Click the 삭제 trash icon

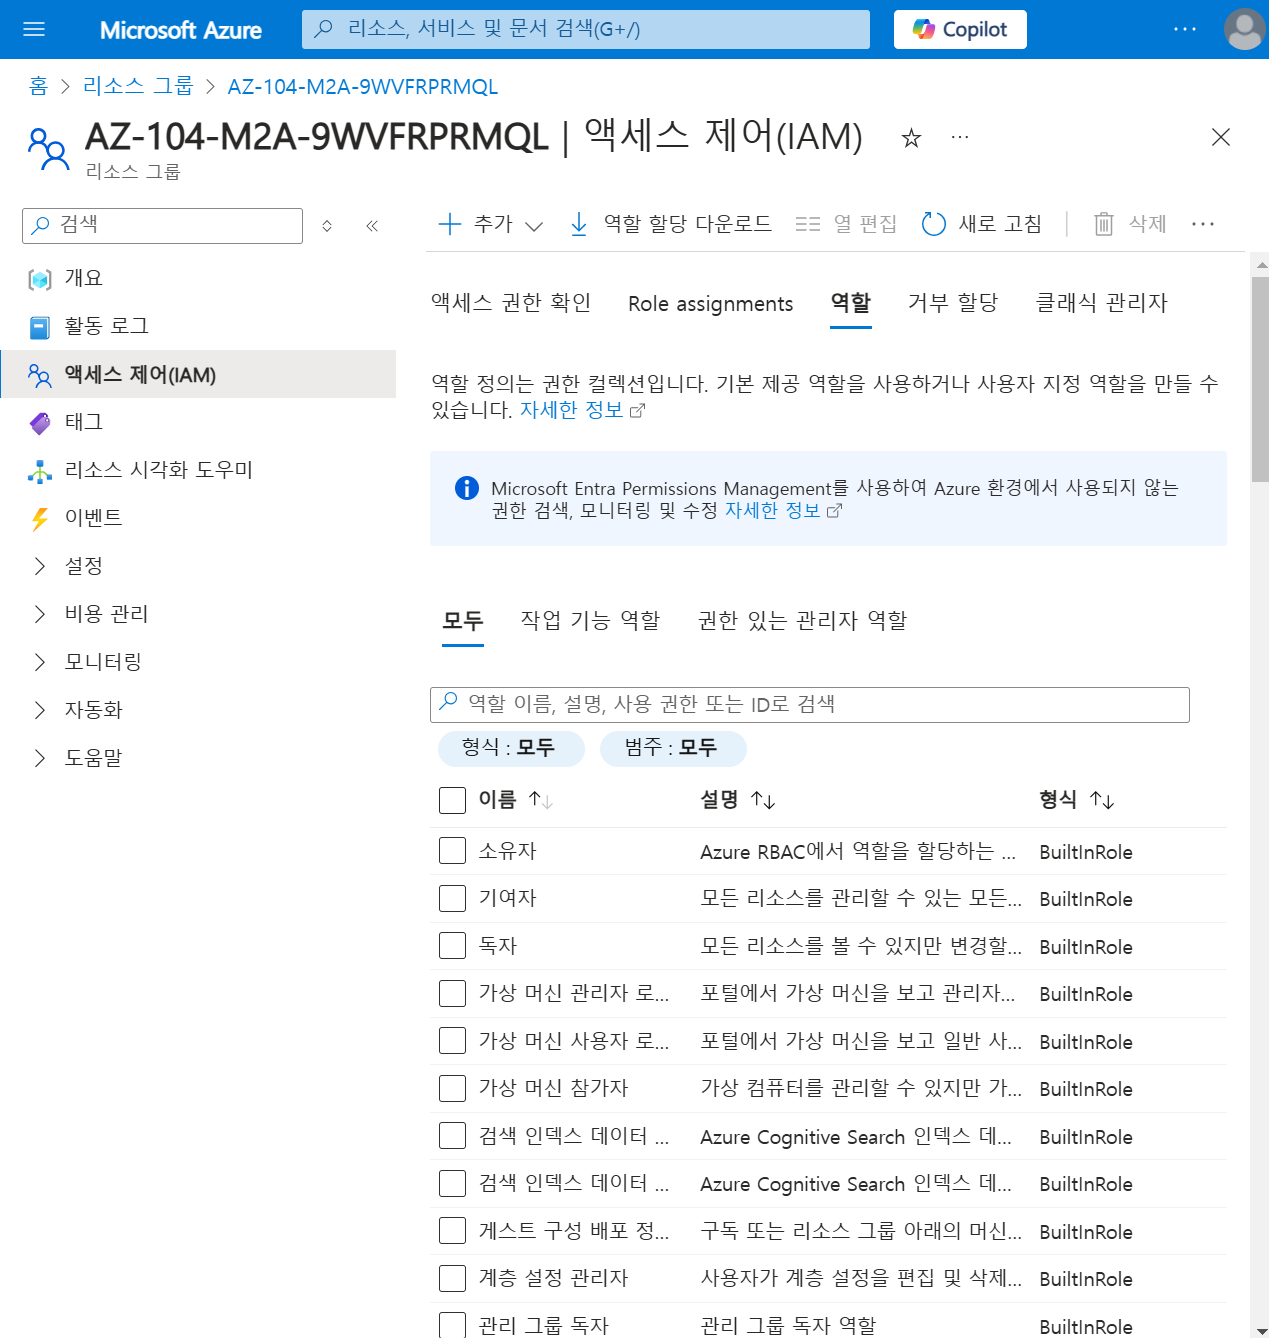1104,224
